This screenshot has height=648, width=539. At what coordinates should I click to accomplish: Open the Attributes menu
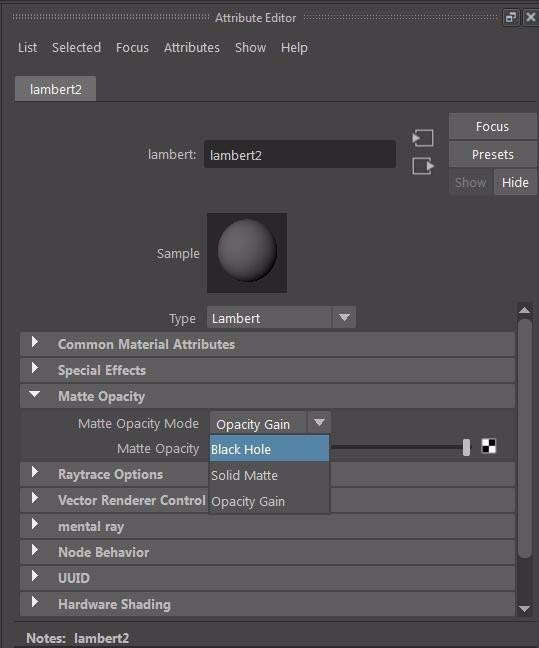pyautogui.click(x=192, y=48)
